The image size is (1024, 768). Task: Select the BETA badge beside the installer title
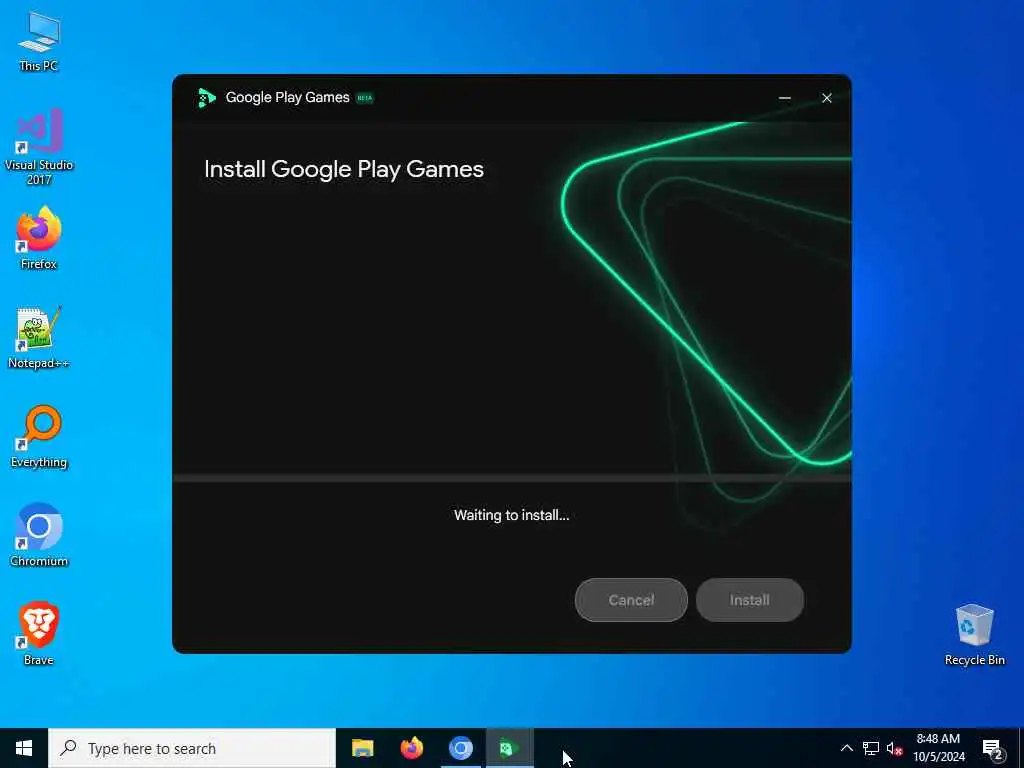364,98
